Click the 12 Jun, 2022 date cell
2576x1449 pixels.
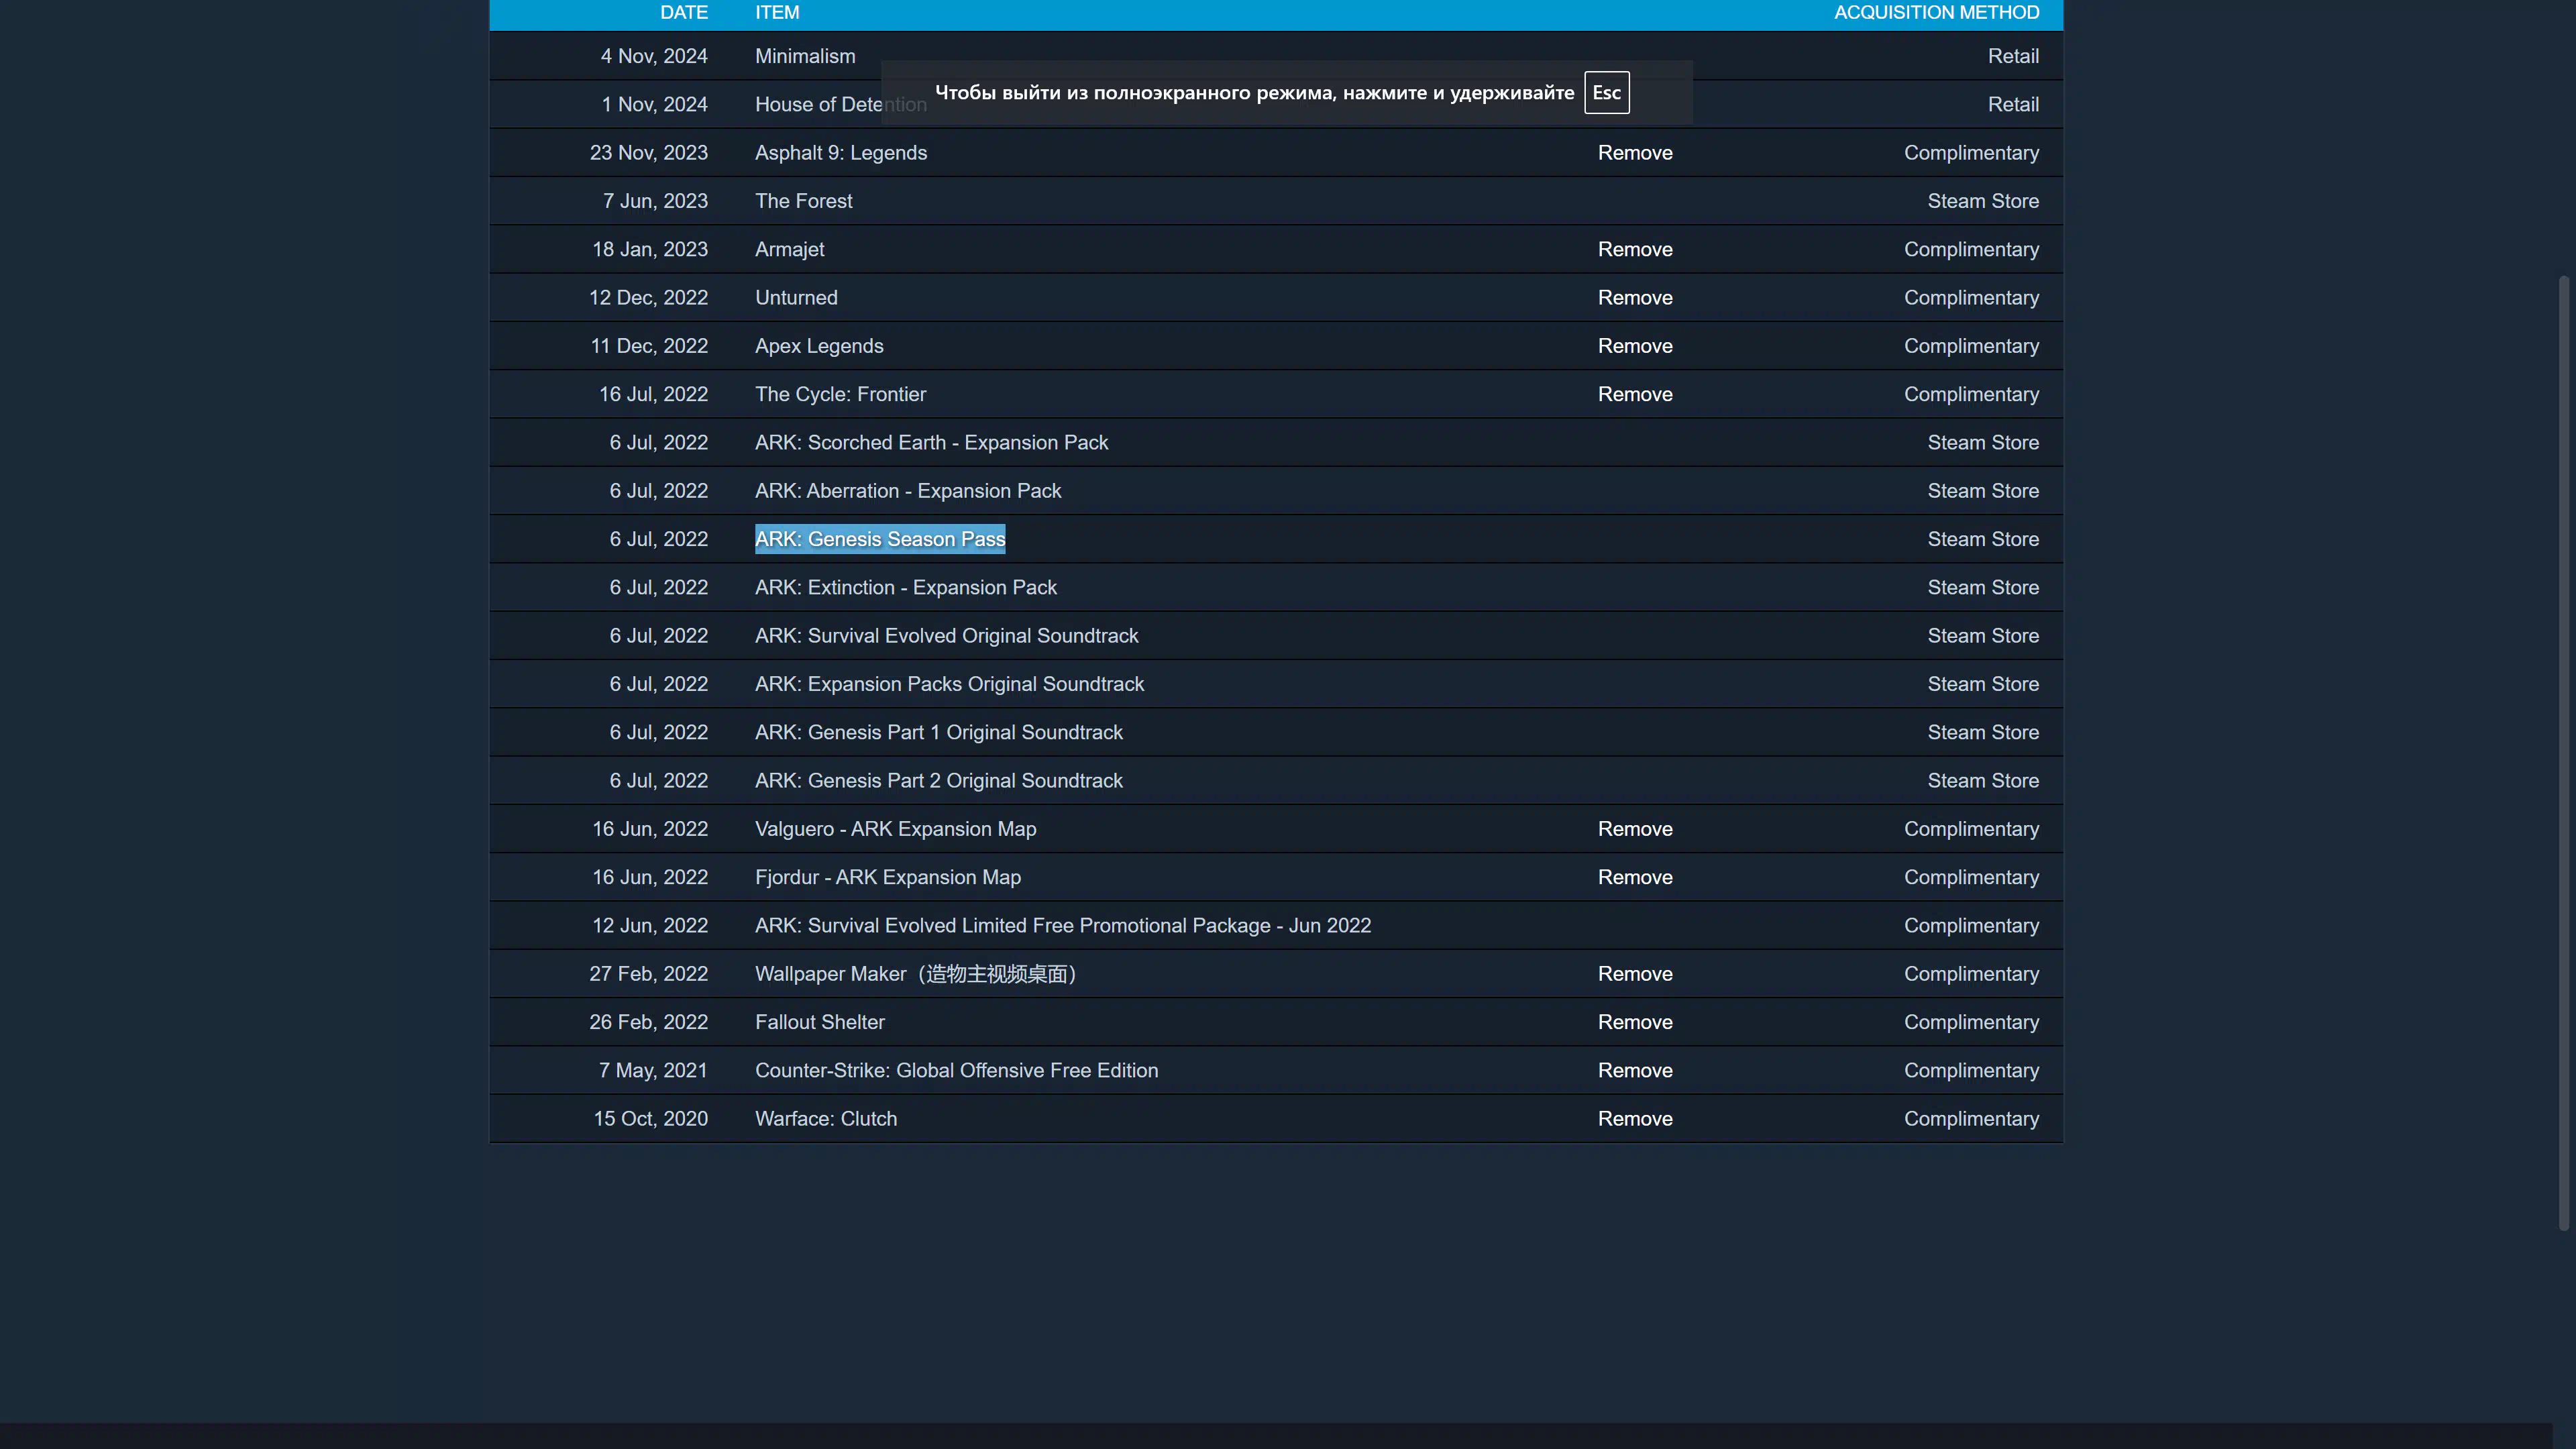click(x=649, y=926)
